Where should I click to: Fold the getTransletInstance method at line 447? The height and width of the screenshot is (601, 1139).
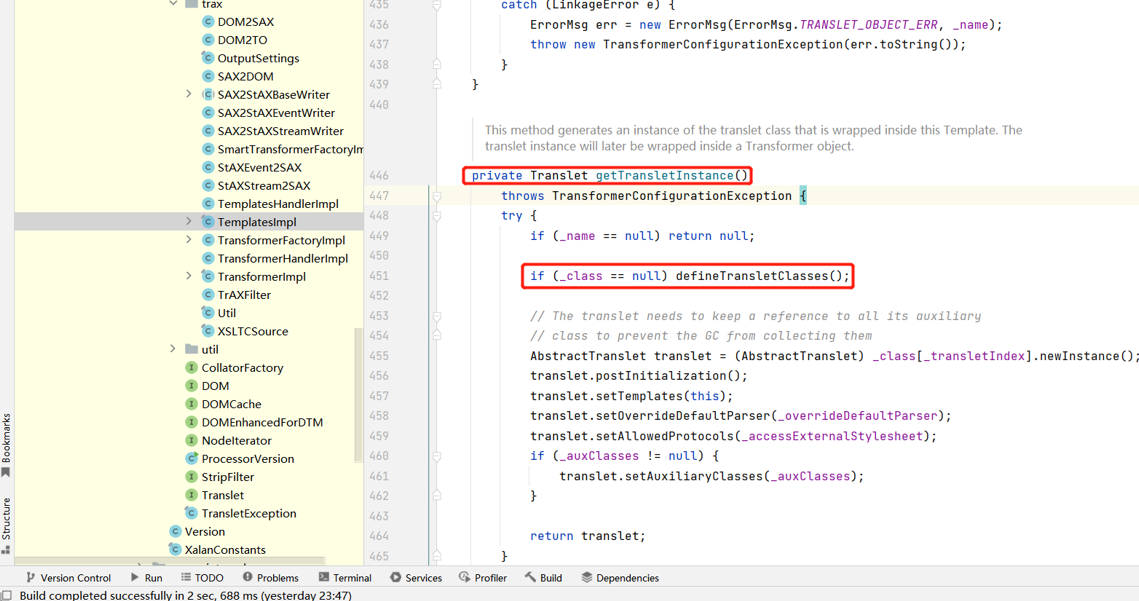437,196
